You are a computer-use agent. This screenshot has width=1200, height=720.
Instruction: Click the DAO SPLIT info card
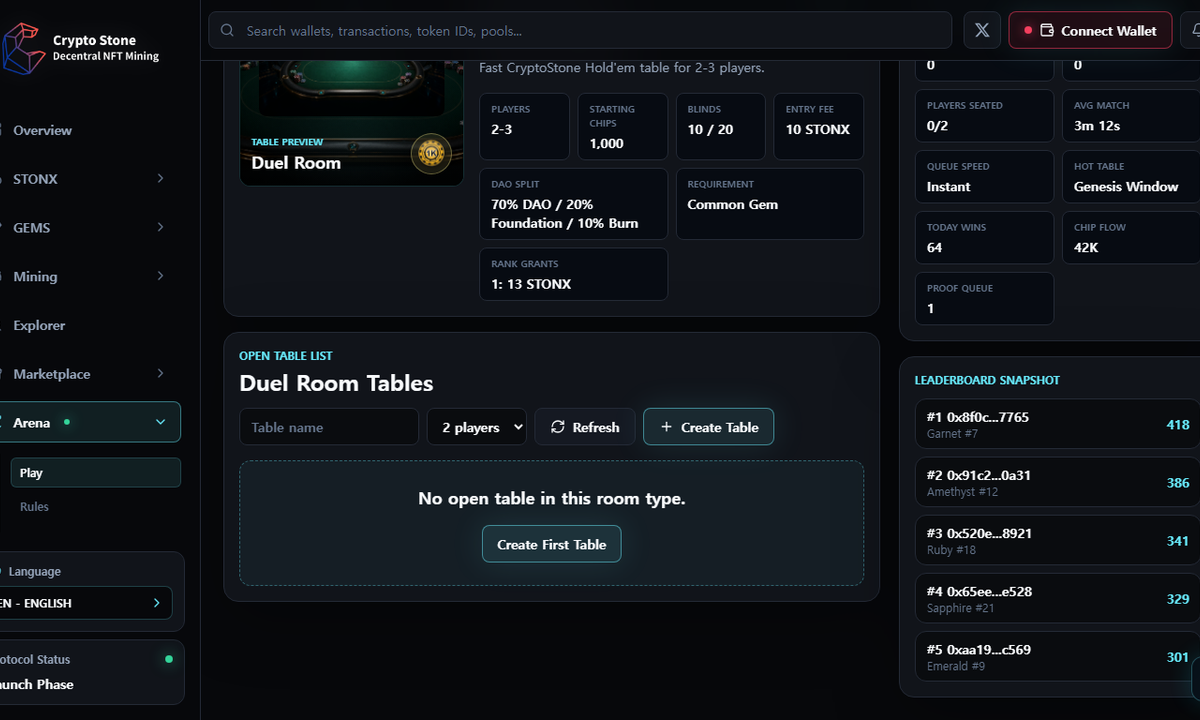[x=574, y=204]
